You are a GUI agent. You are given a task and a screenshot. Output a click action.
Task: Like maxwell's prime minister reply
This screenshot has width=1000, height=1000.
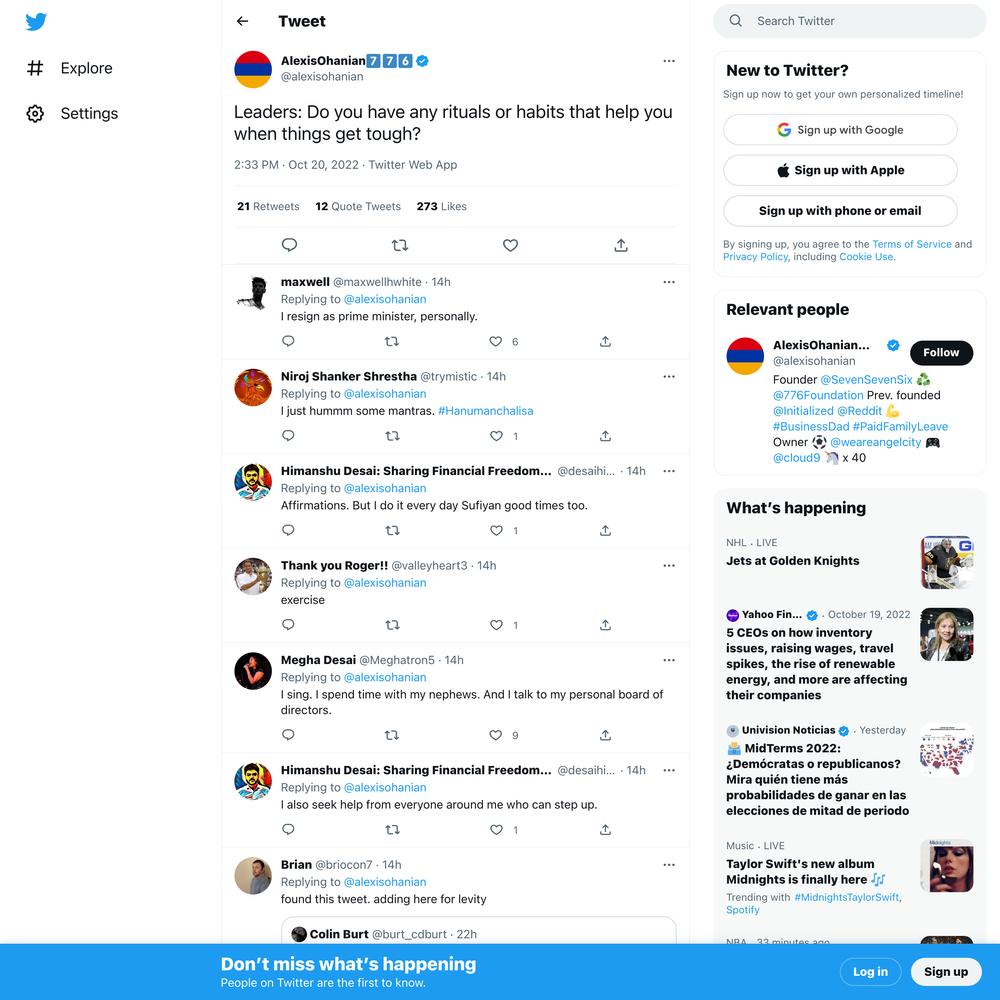tap(496, 342)
